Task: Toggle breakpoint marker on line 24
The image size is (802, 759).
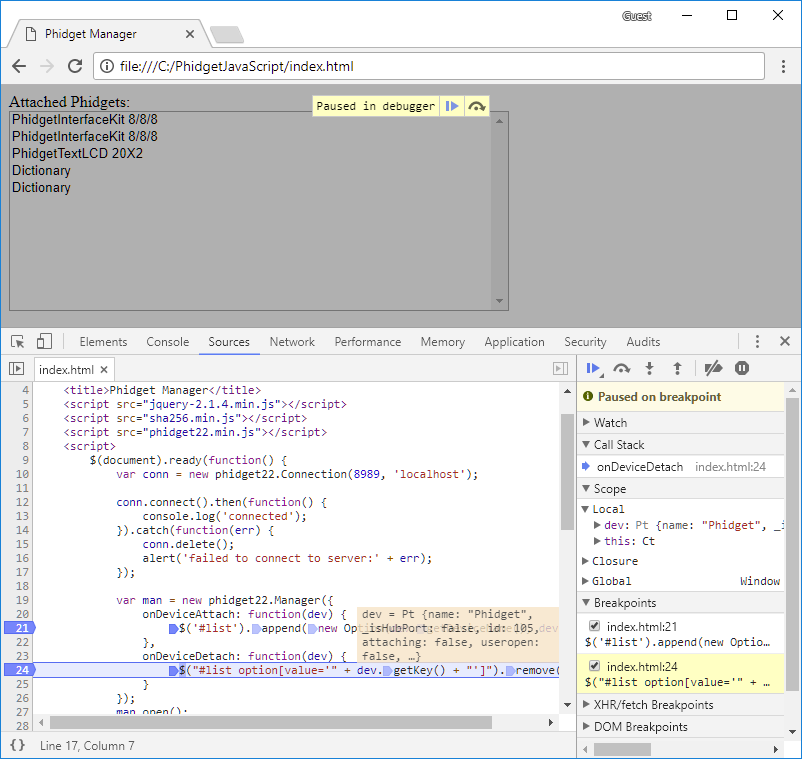Action: click(19, 669)
